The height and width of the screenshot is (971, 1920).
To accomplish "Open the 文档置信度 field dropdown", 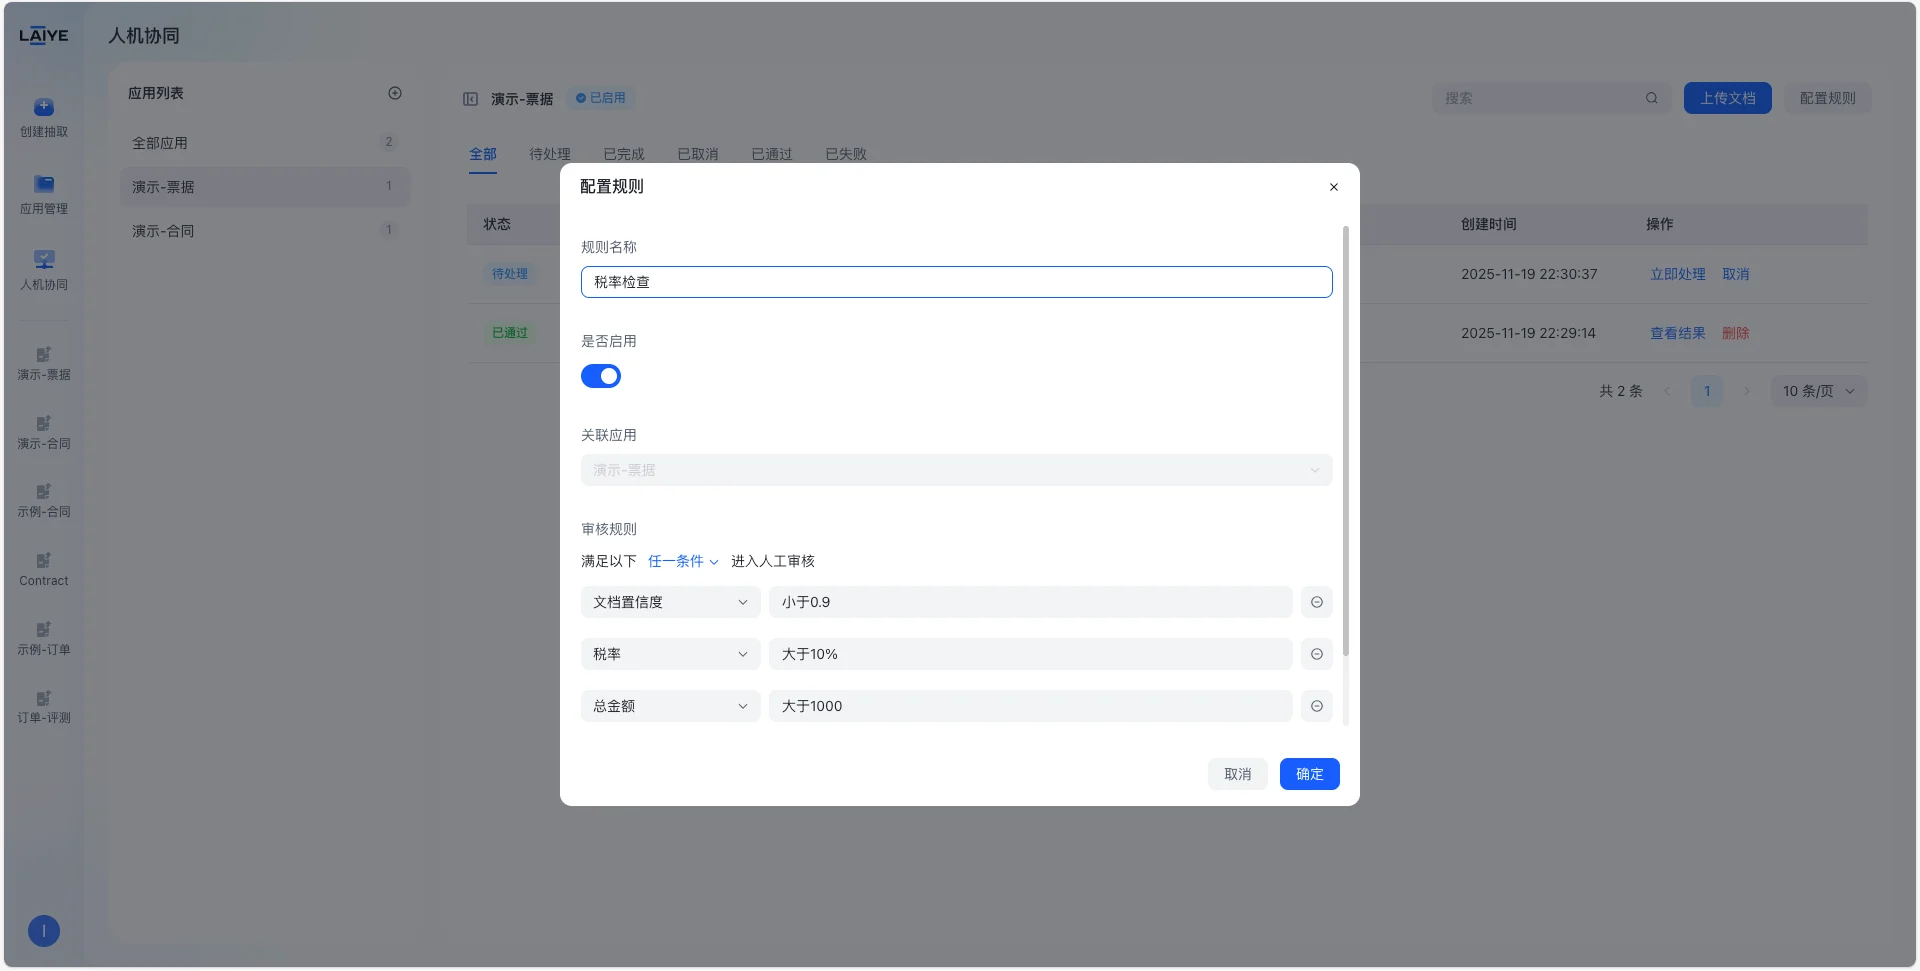I will (x=670, y=602).
